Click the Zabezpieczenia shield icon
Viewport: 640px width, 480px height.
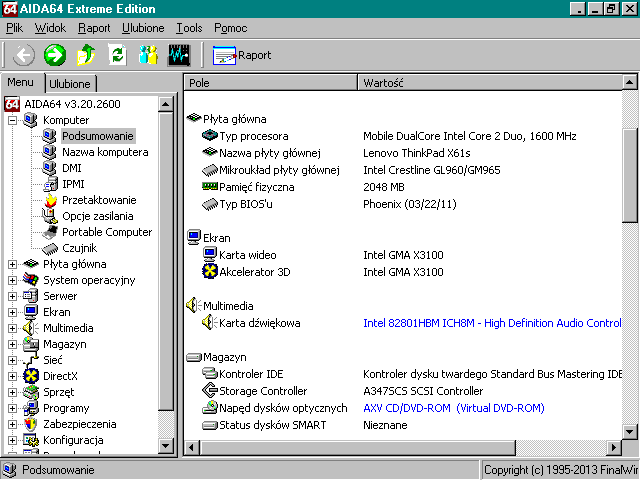tap(30, 424)
